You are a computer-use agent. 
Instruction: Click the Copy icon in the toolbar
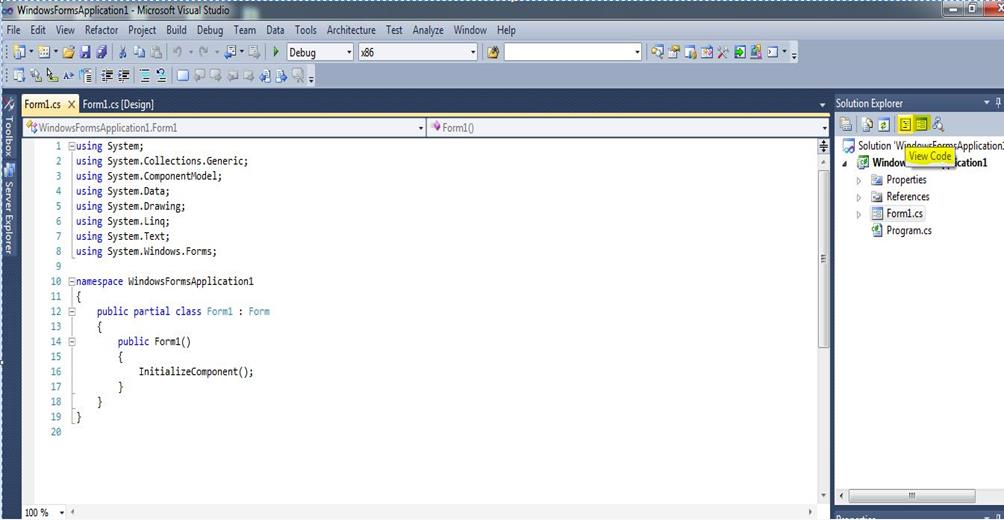coord(140,53)
